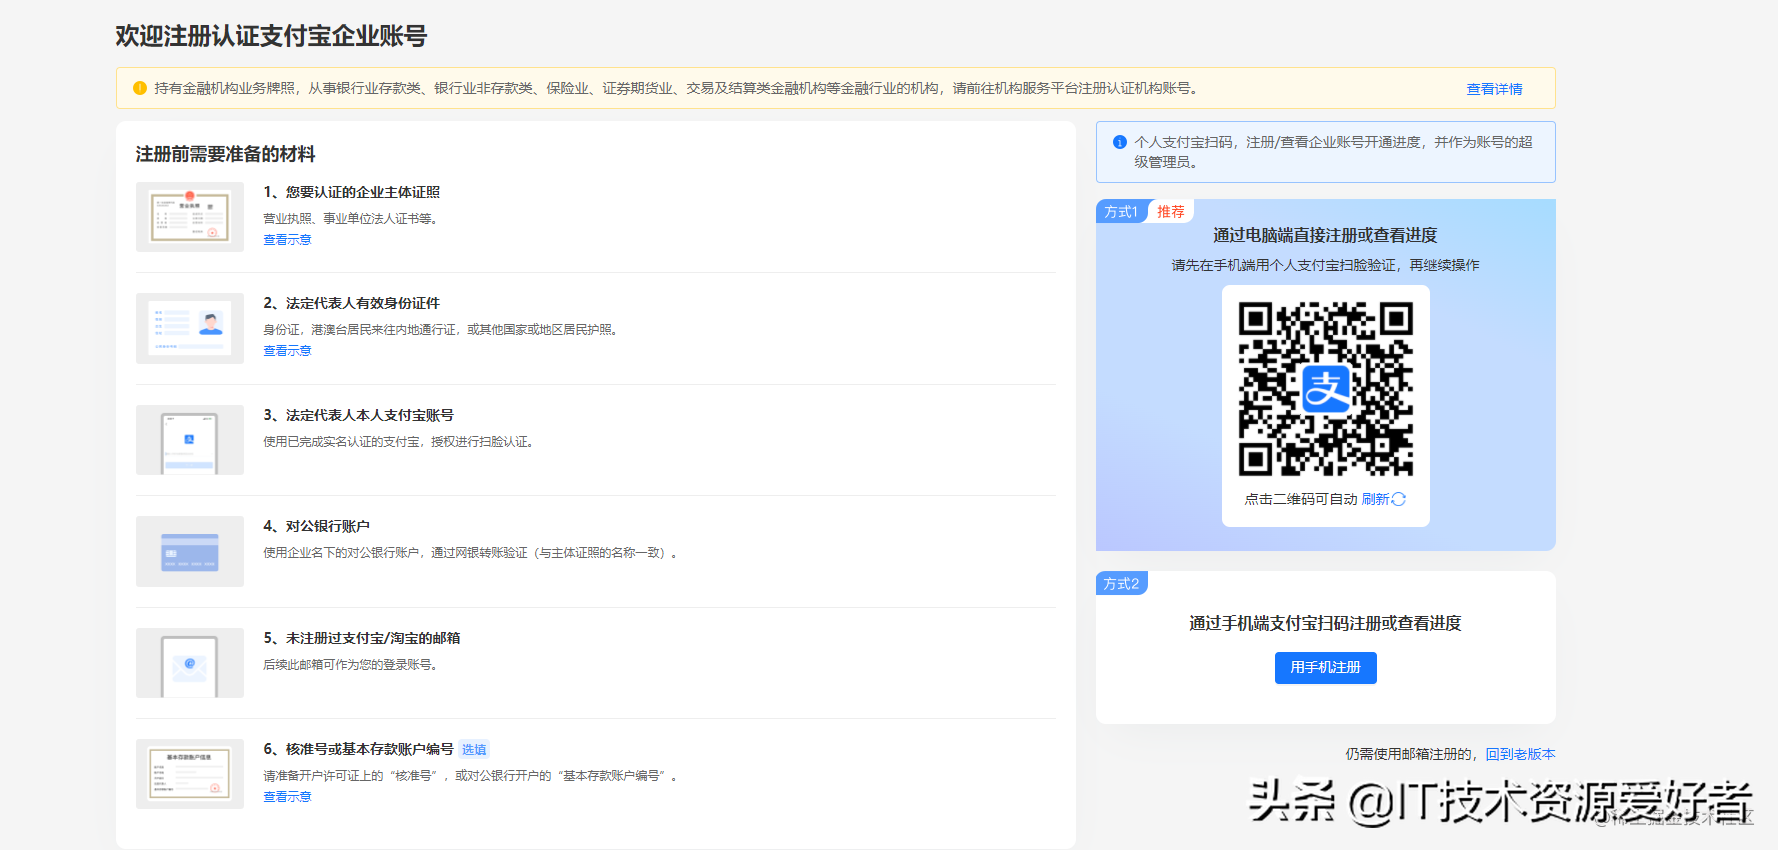Click text 使用已完成实名认证的支付宝，授权进行扫脸认证。

[401, 442]
